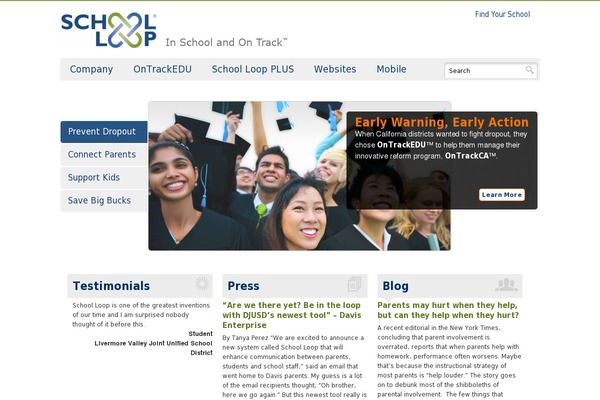The height and width of the screenshot is (400, 600).
Task: Click the Early Warning, Early Action headline
Action: pyautogui.click(x=442, y=122)
